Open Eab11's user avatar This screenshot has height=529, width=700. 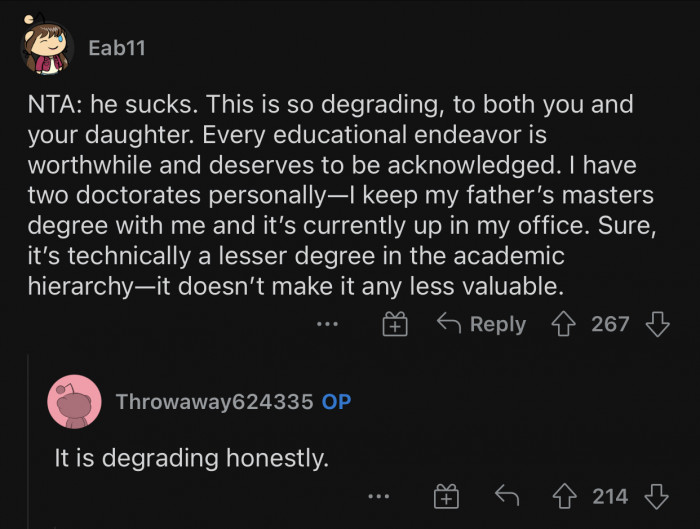click(x=47, y=48)
